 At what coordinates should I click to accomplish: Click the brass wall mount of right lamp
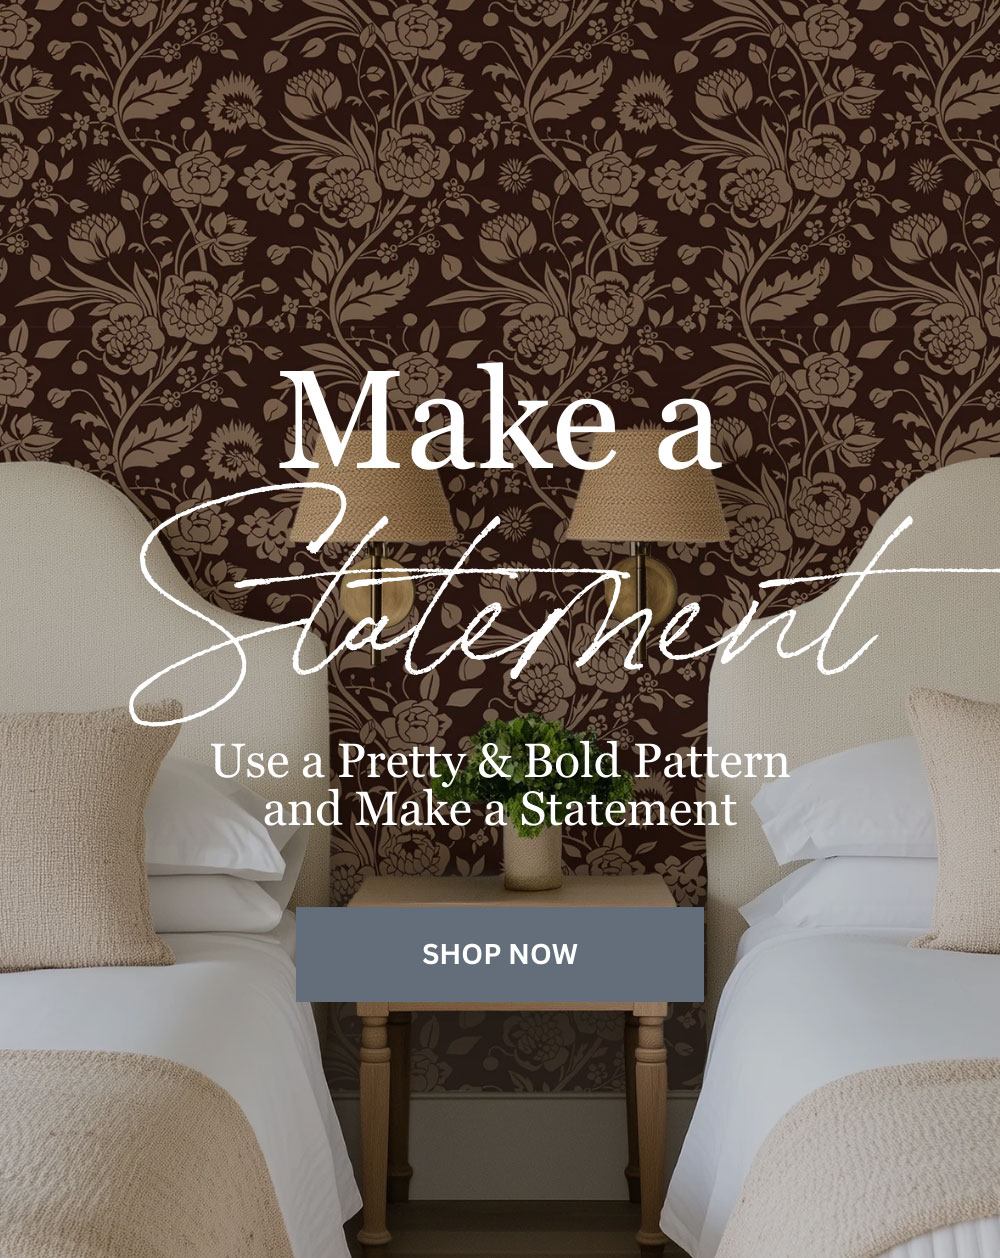[x=648, y=592]
